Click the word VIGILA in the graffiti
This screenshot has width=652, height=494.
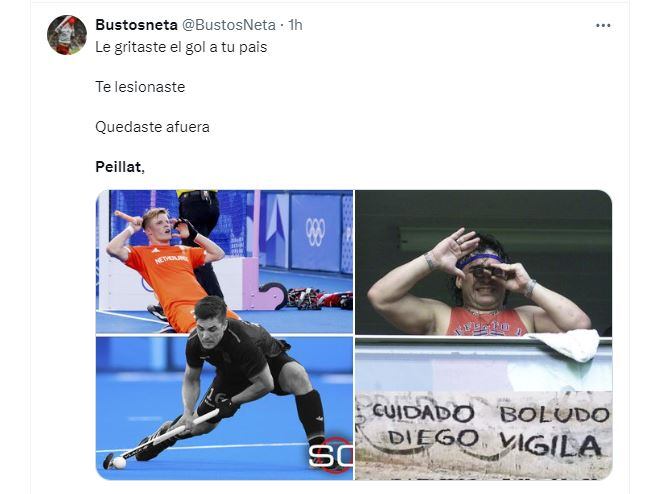click(x=550, y=445)
